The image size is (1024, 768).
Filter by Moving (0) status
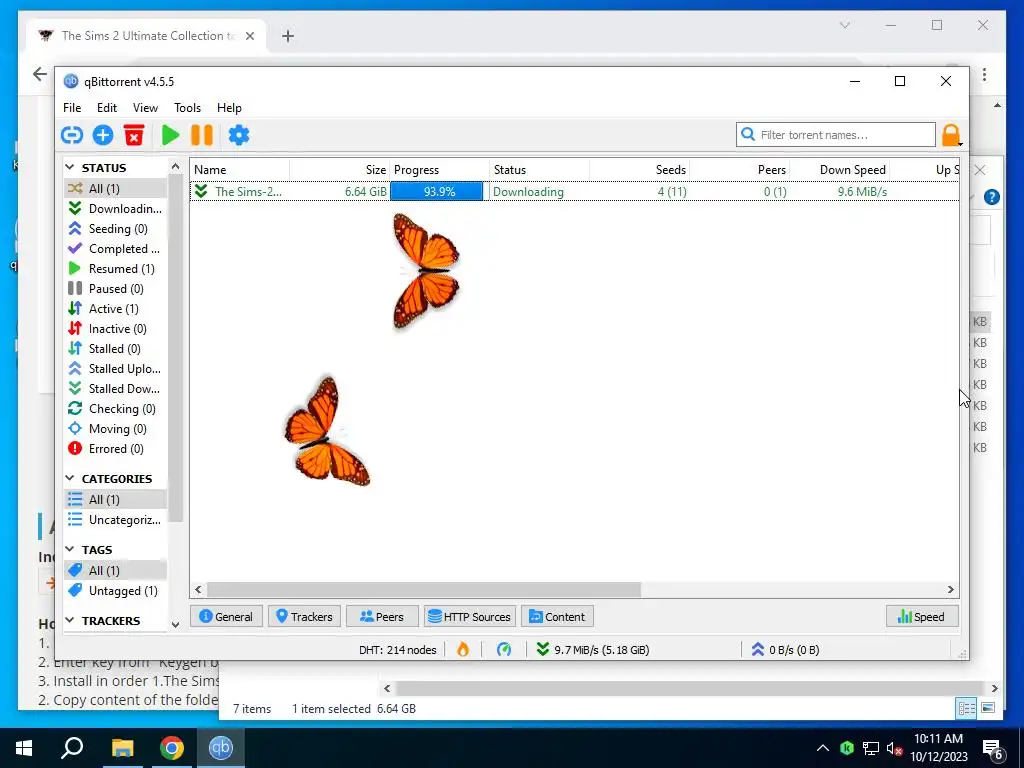tap(115, 429)
